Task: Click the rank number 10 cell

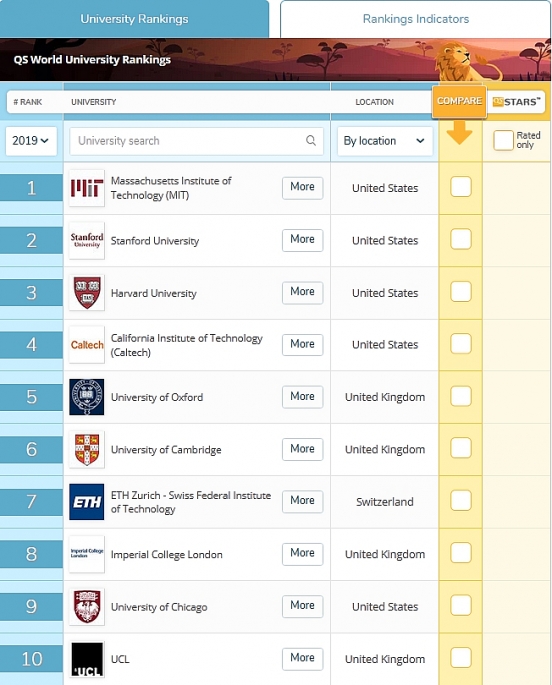Action: pyautogui.click(x=31, y=659)
